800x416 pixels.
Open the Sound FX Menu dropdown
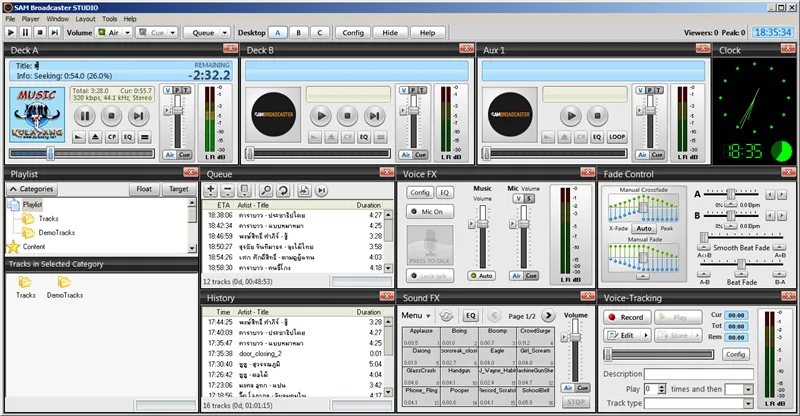point(416,315)
